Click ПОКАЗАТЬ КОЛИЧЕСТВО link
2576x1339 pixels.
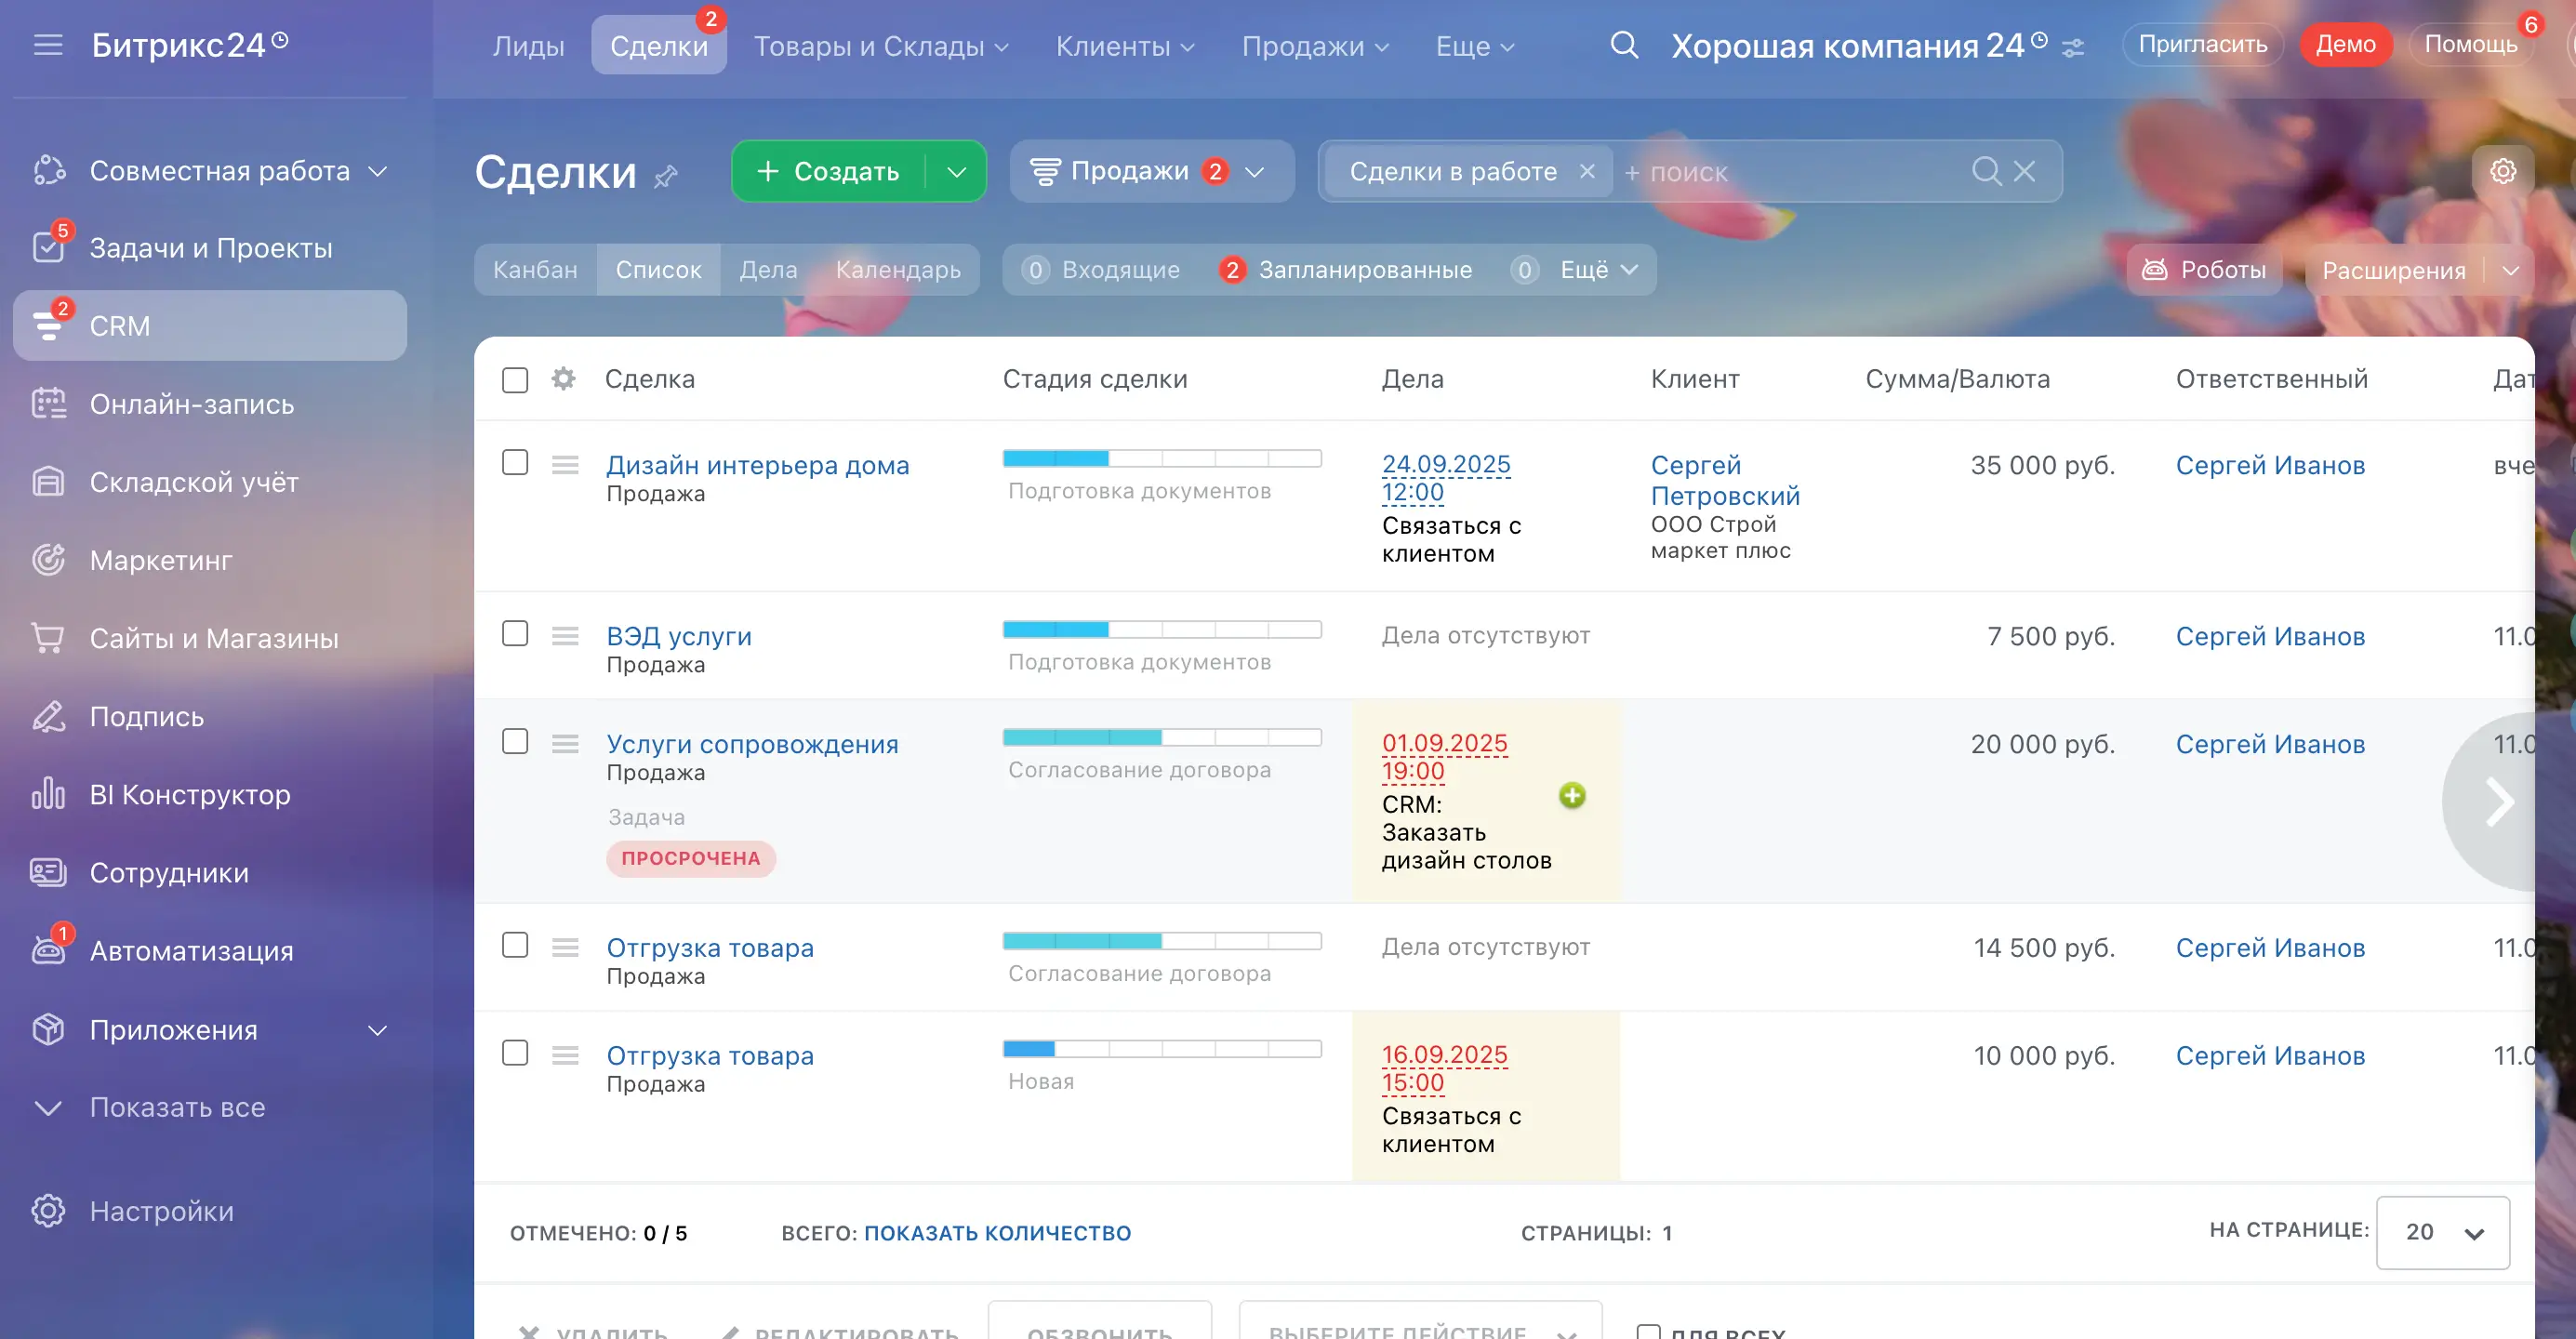997,1233
